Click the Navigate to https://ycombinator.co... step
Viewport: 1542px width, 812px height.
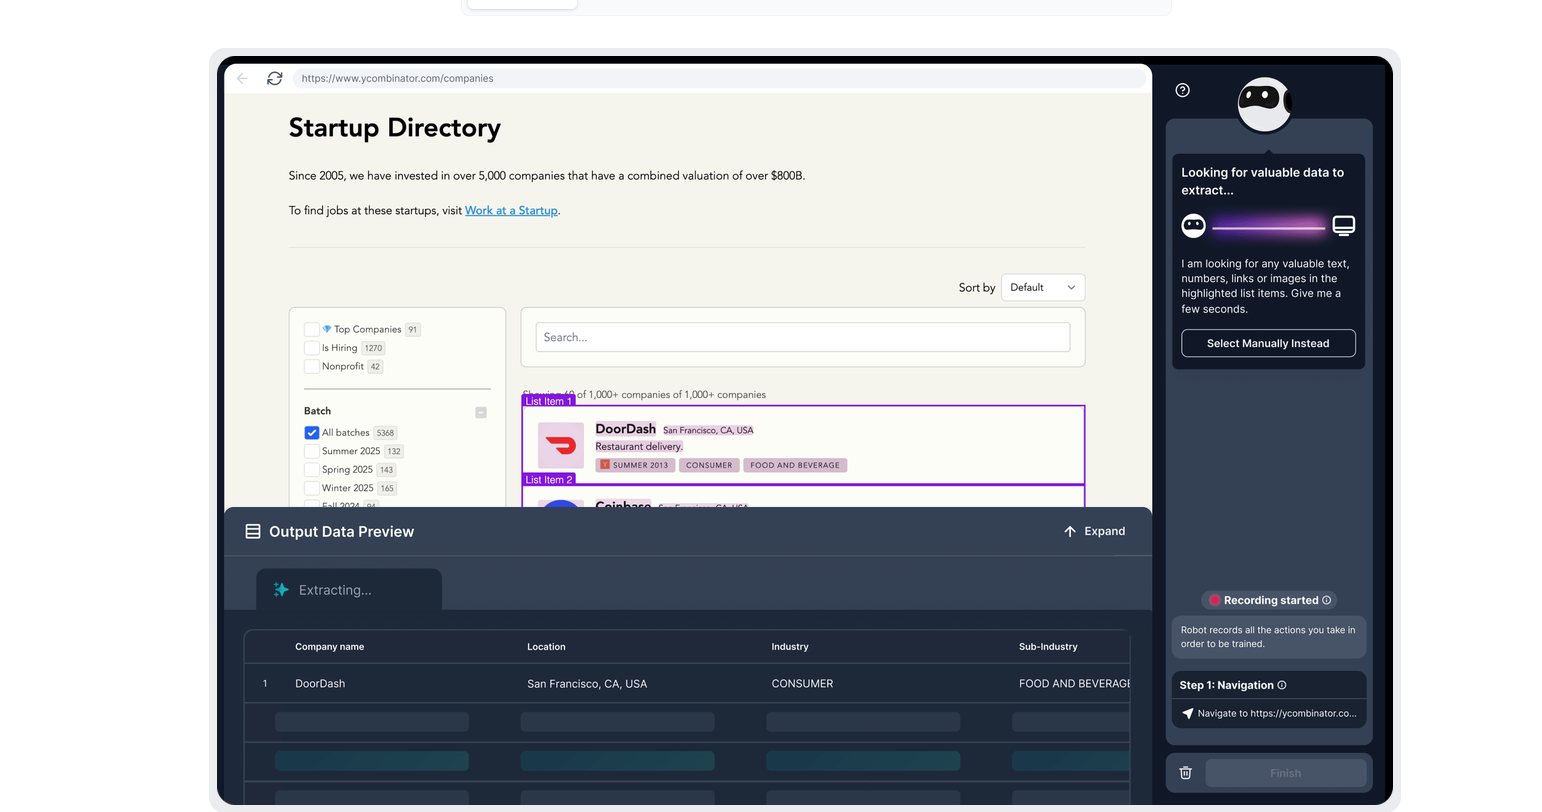point(1269,713)
